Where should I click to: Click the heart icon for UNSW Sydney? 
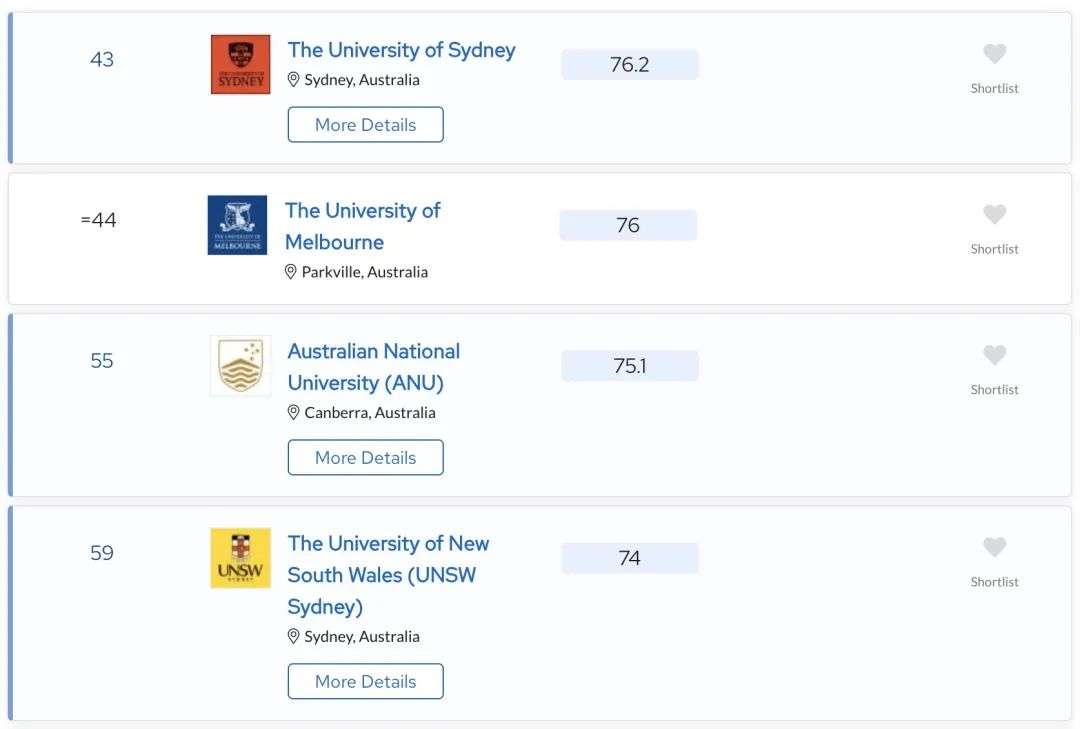click(994, 547)
